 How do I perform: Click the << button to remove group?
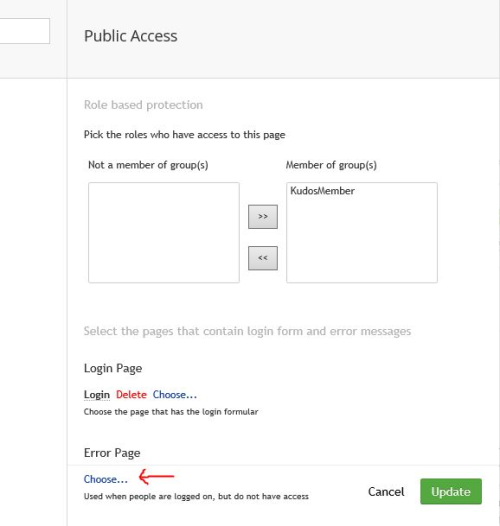click(263, 258)
